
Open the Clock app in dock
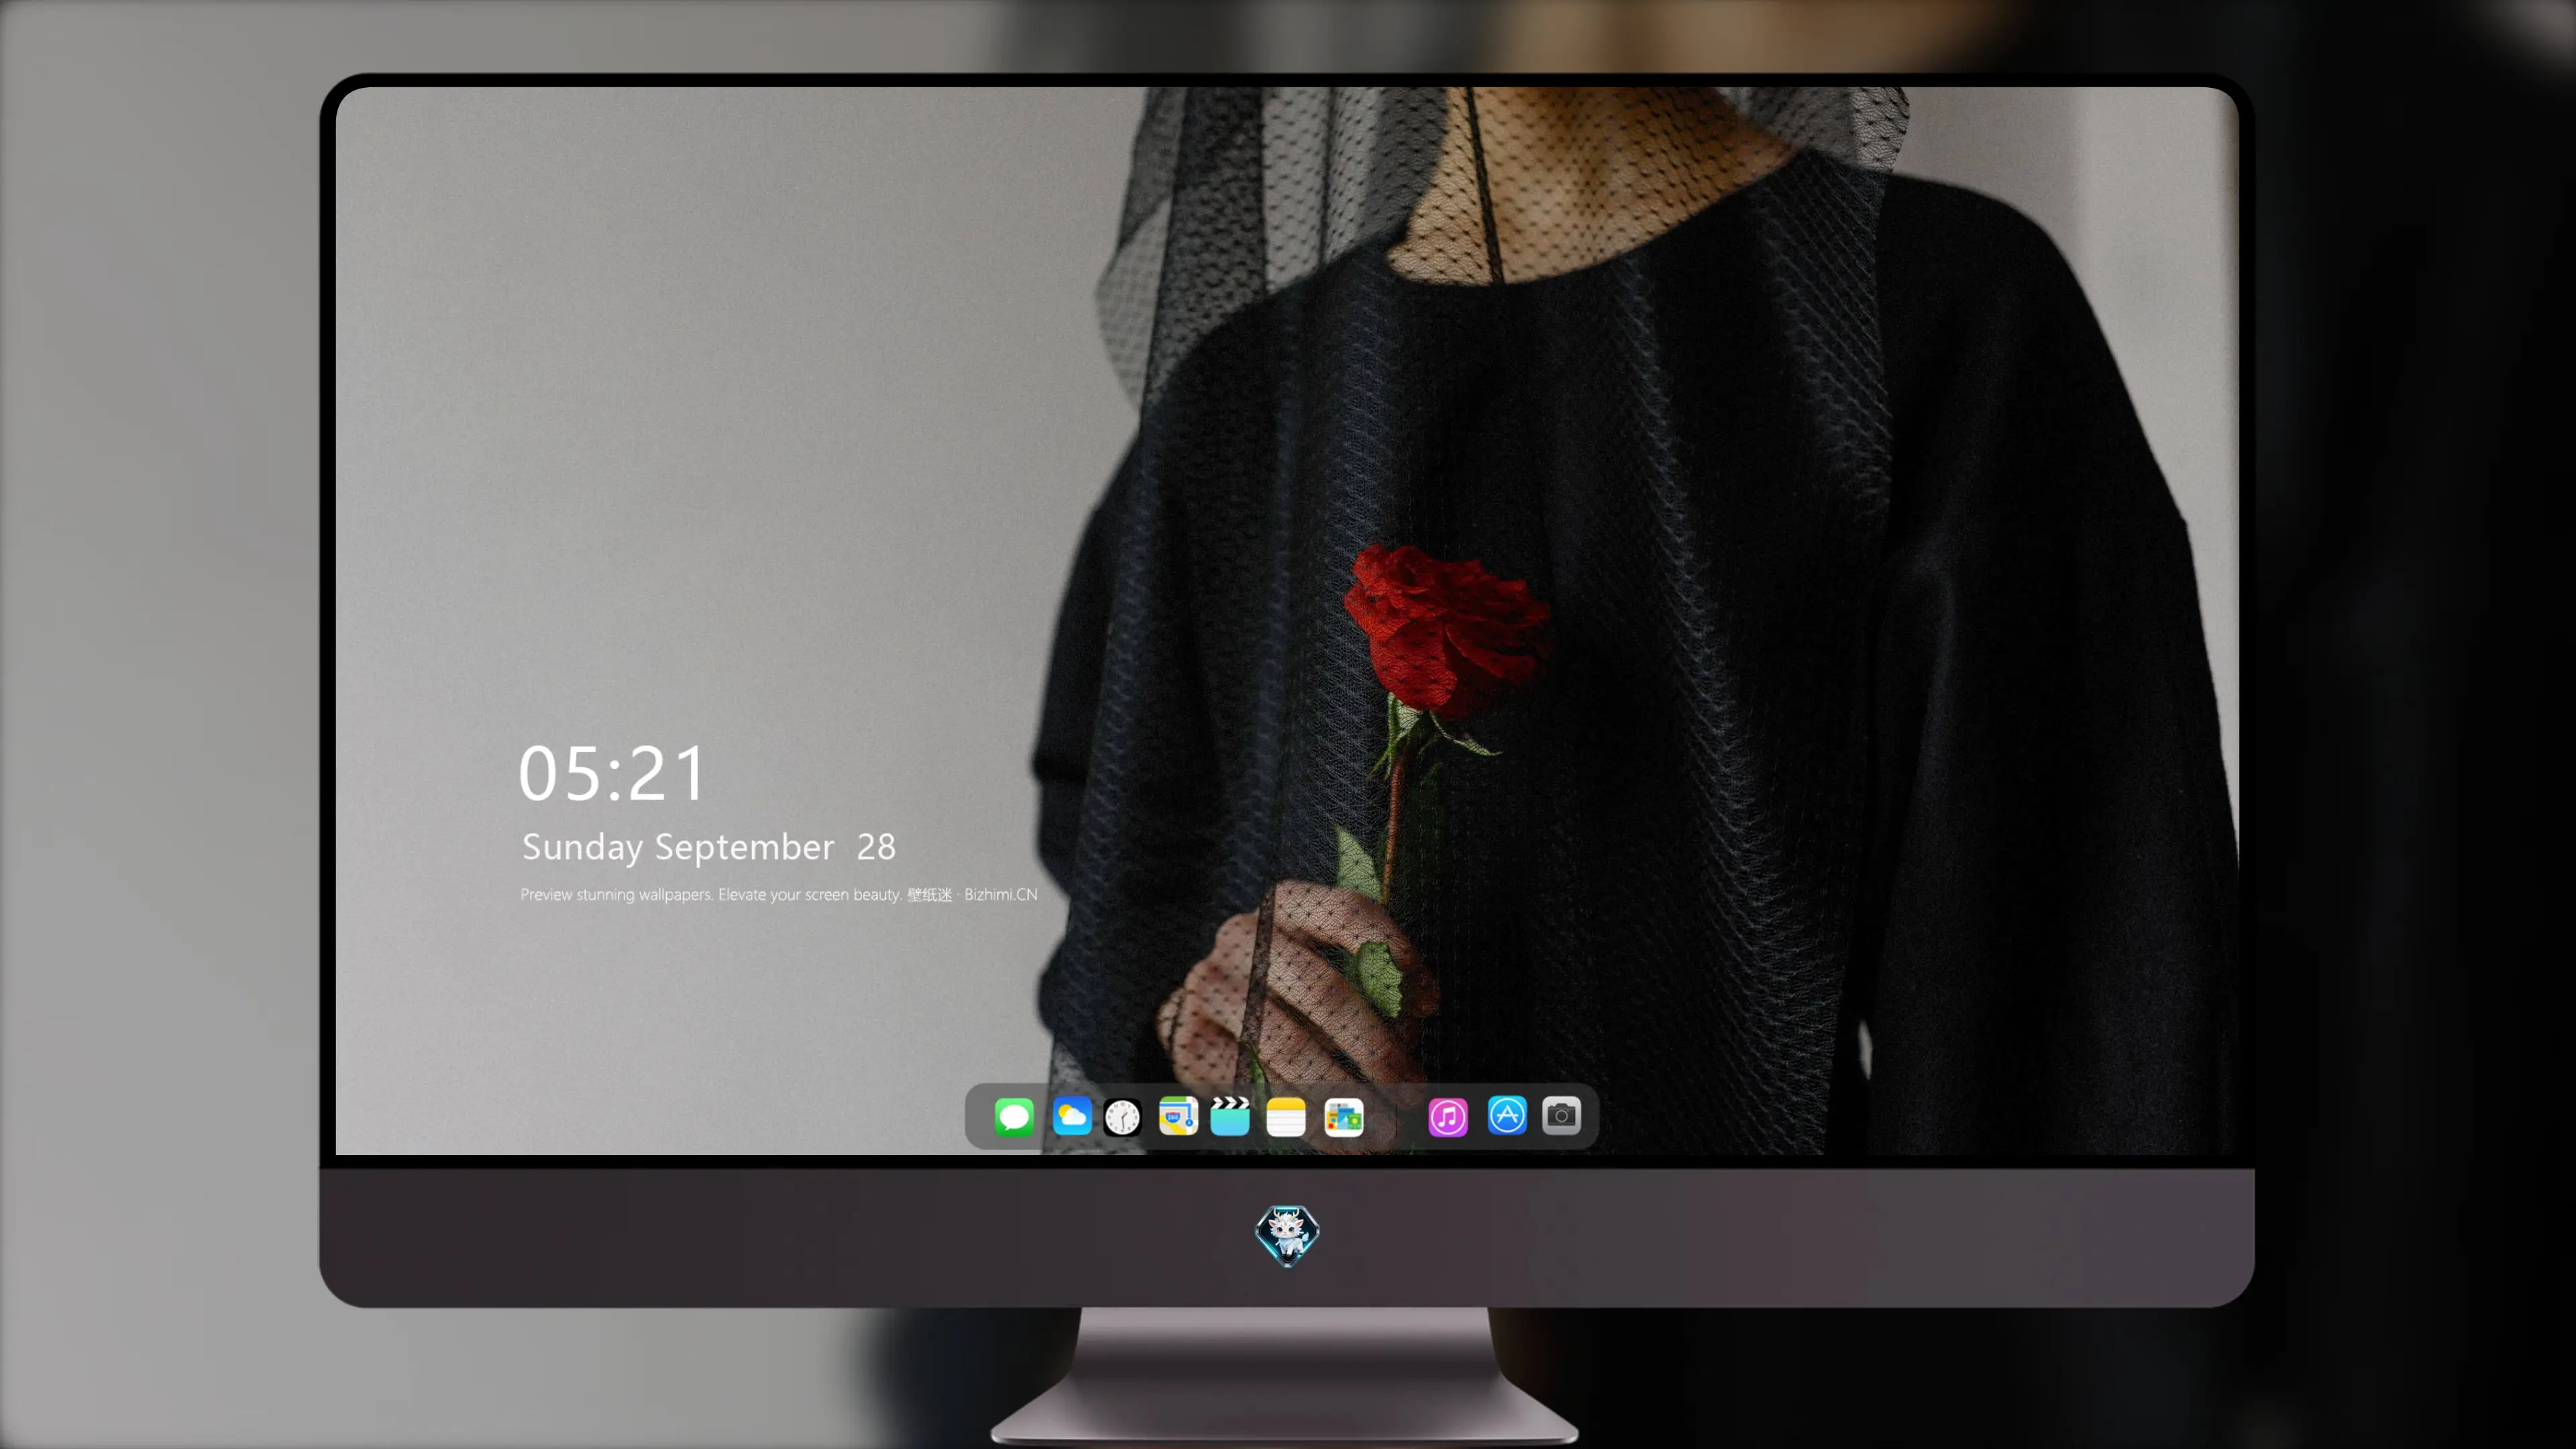pyautogui.click(x=1122, y=1117)
